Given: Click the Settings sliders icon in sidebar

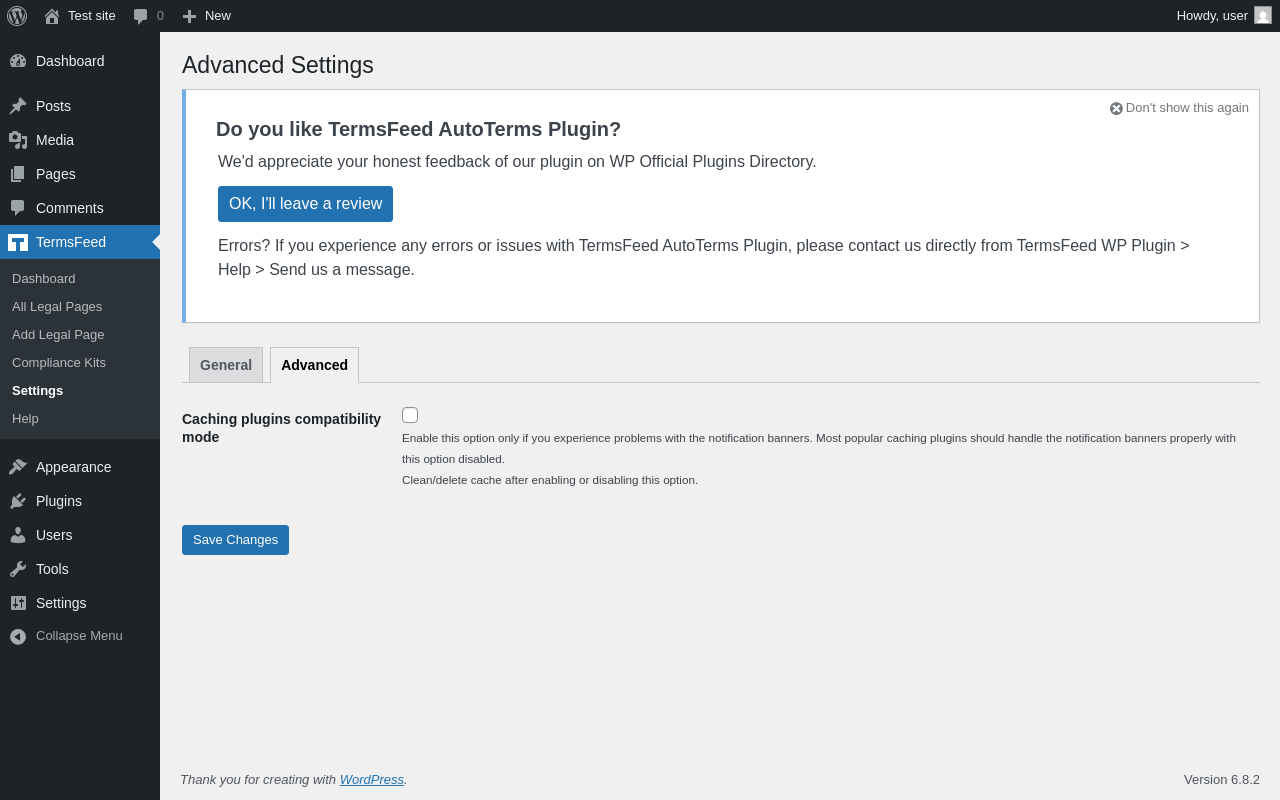Looking at the screenshot, I should [x=18, y=603].
